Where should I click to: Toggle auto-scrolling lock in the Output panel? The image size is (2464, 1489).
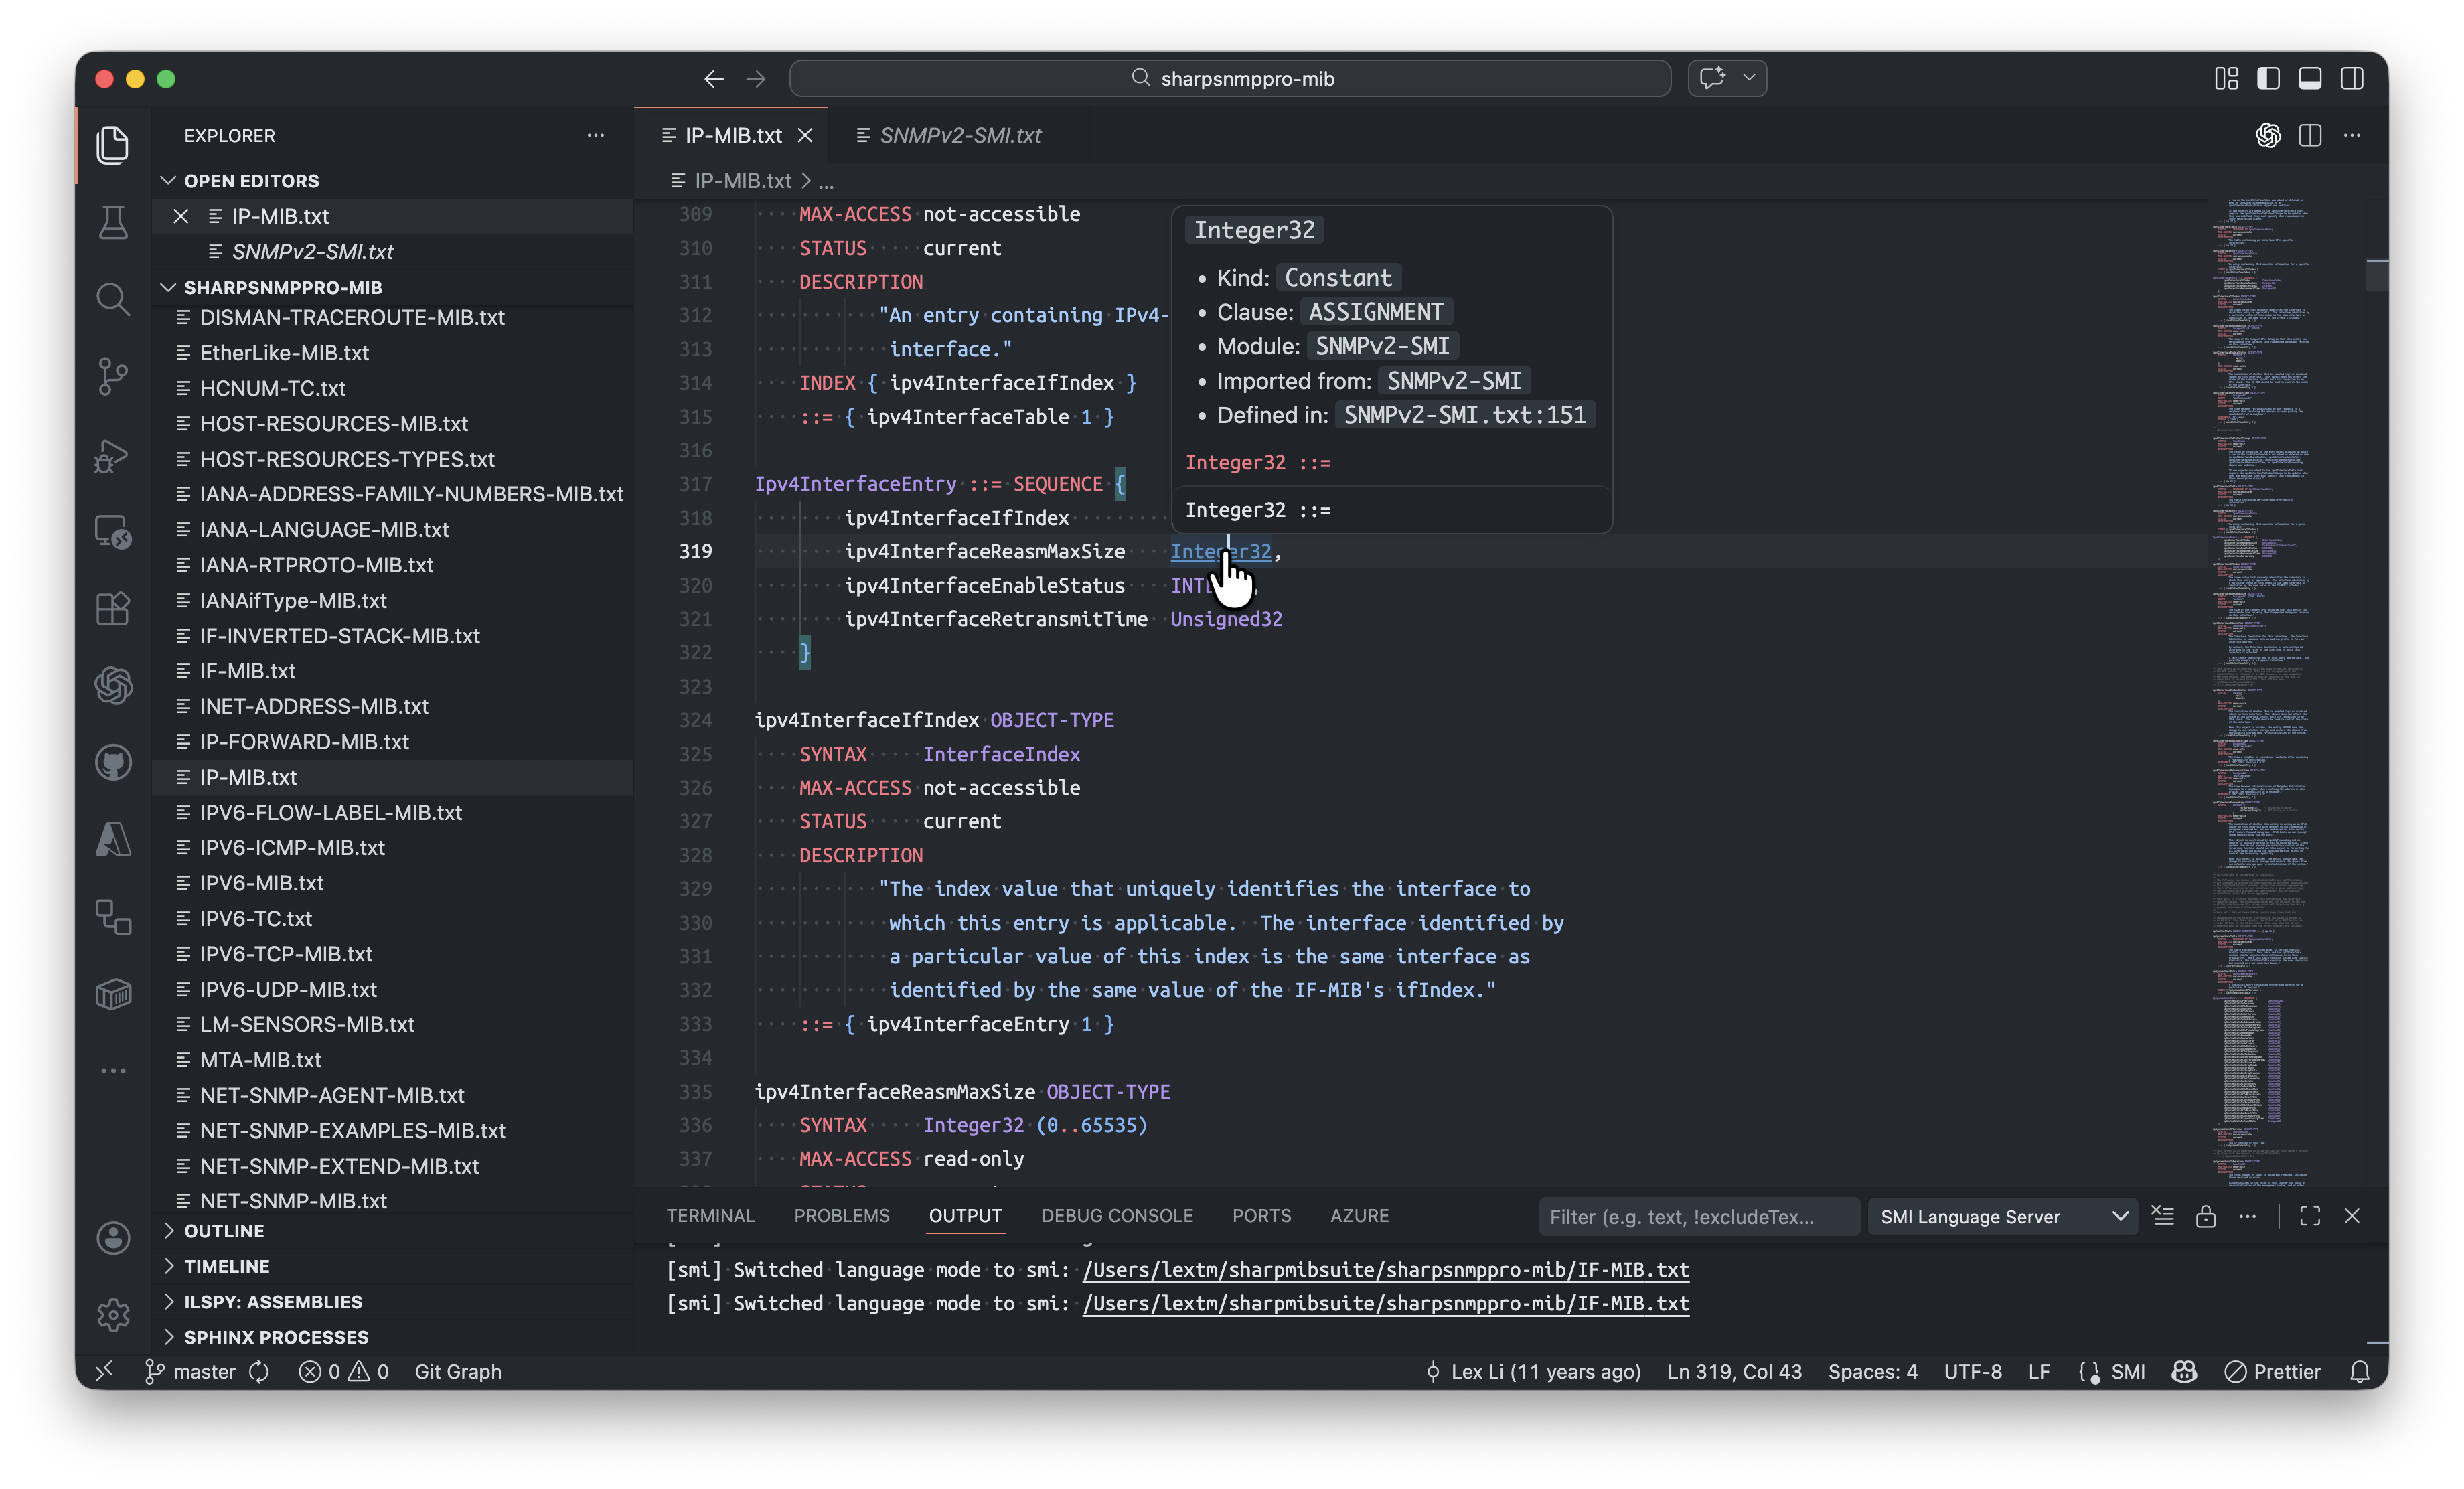pos(2205,1216)
